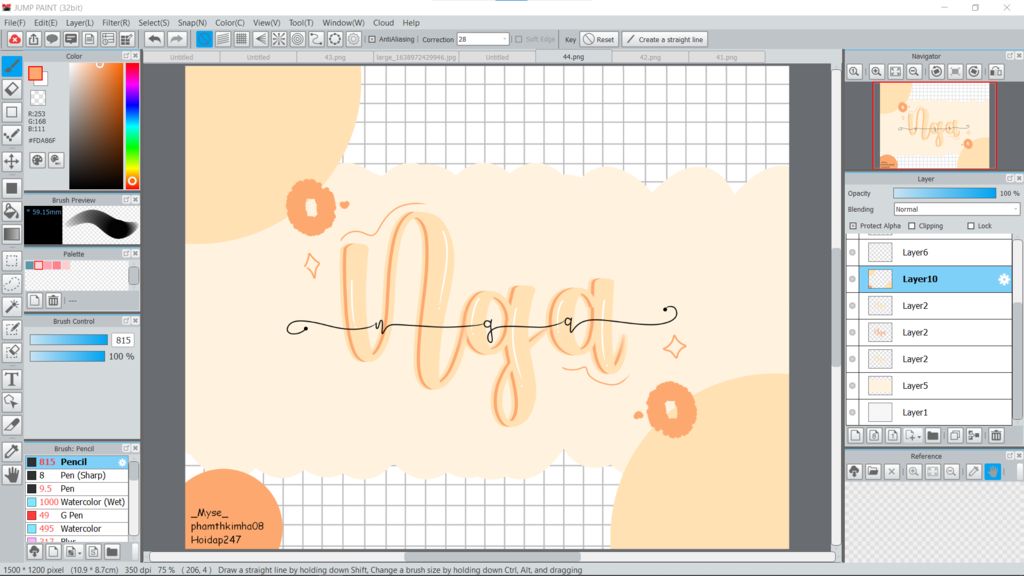Enable the crisscross grid snap guide
Screen dimensions: 1024x576
(x=242, y=39)
